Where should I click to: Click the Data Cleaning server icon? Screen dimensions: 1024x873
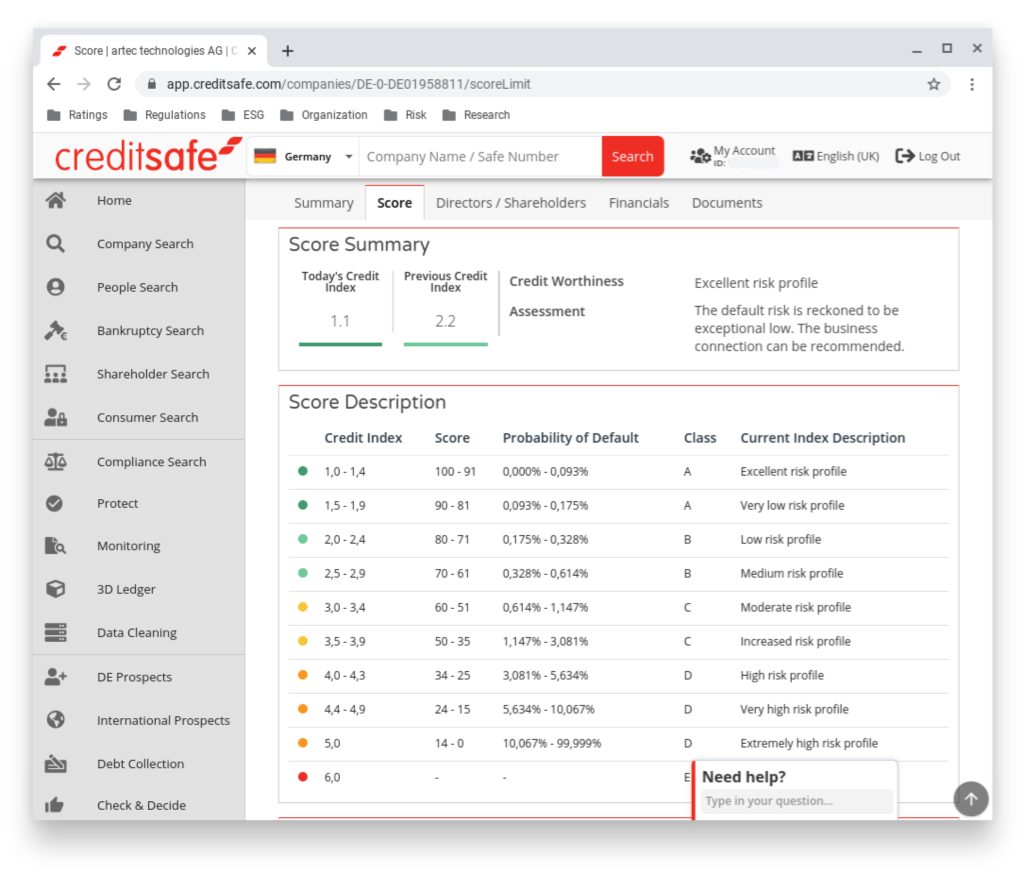(56, 633)
